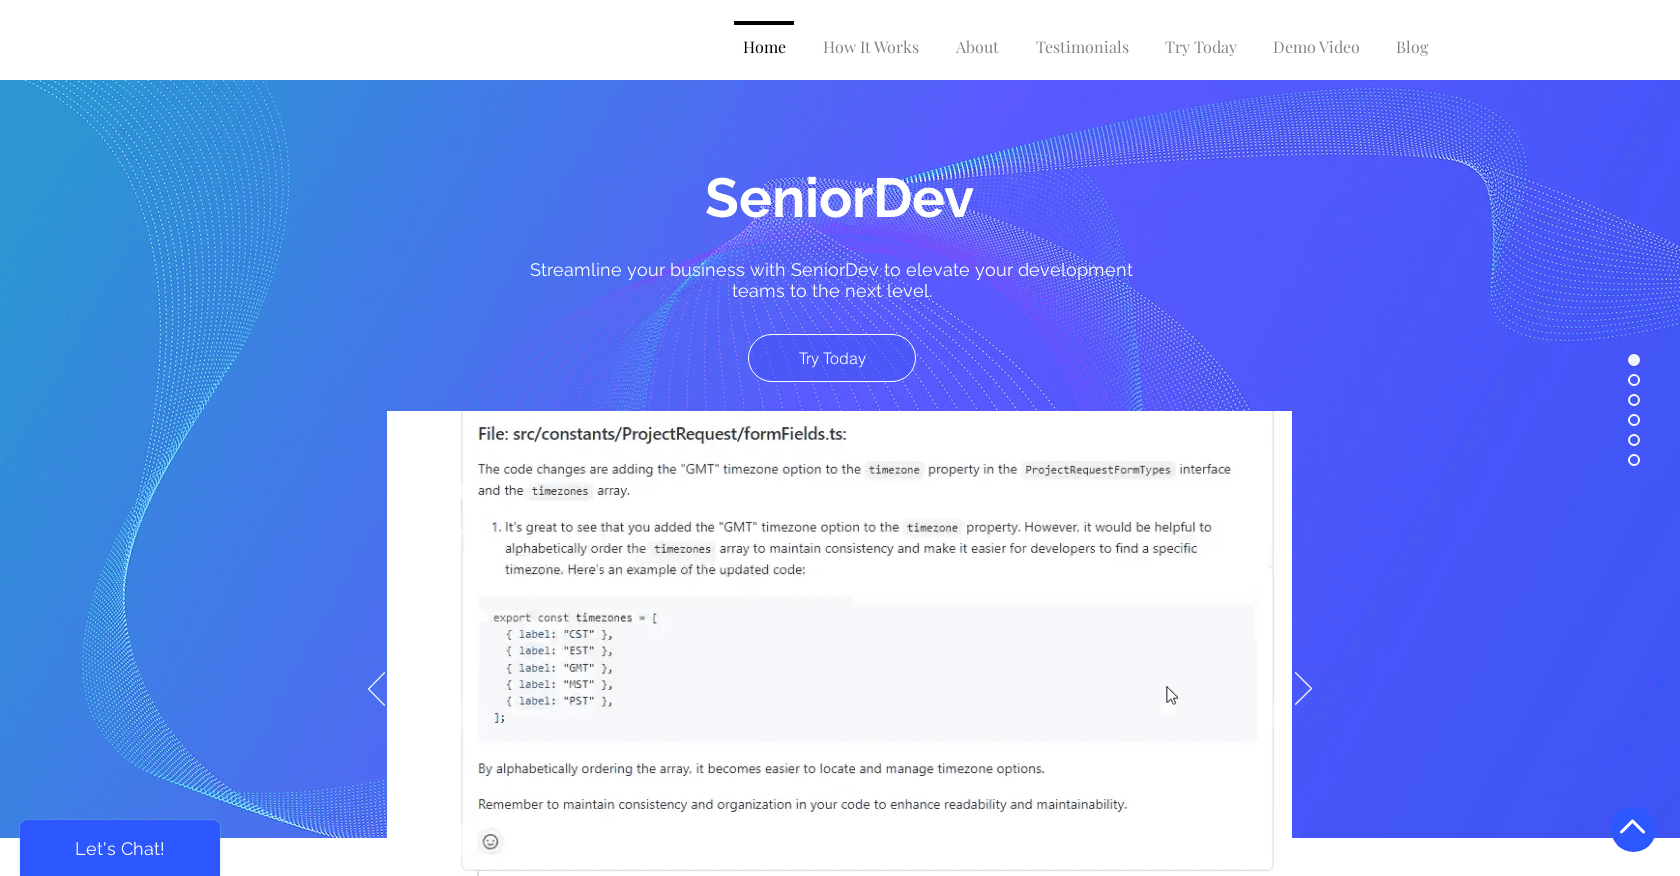Click the 'export const timezones' code line
The width and height of the screenshot is (1680, 876).
point(575,618)
